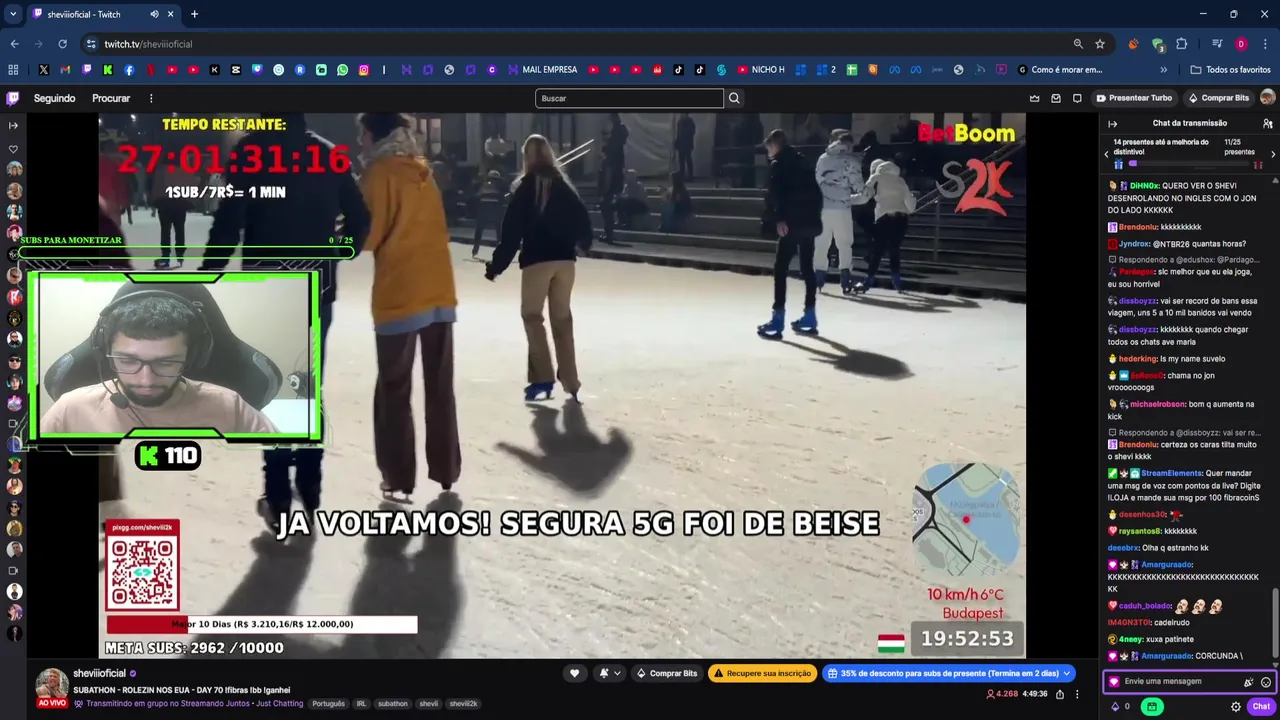This screenshot has height=720, width=1280.
Task: Open the Twitch notifications inbox icon
Action: coord(1055,98)
